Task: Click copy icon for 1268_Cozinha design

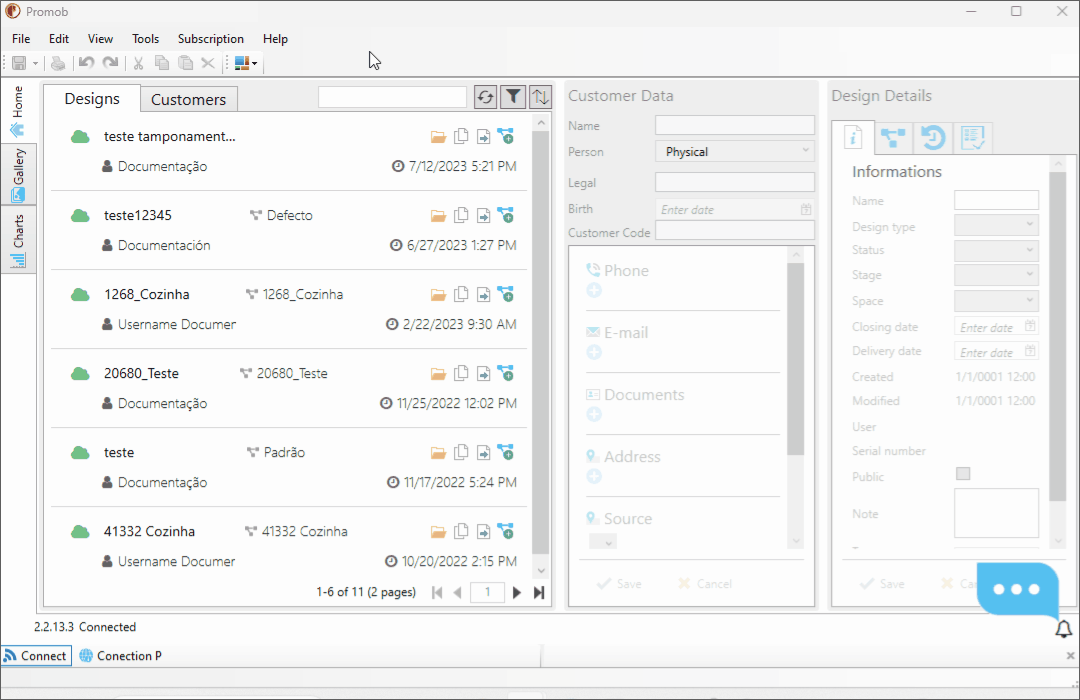Action: point(461,294)
